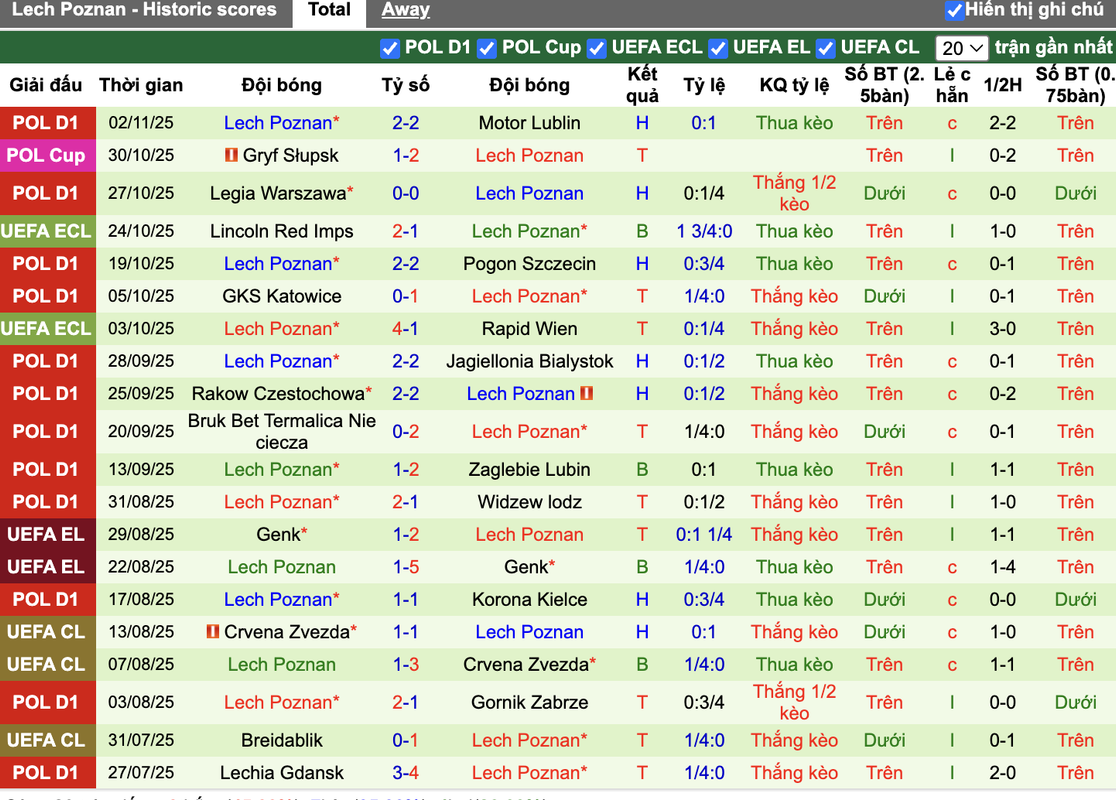The image size is (1116, 800).
Task: Click UEFA CL badge on 13/08/25 row
Action: [48, 632]
